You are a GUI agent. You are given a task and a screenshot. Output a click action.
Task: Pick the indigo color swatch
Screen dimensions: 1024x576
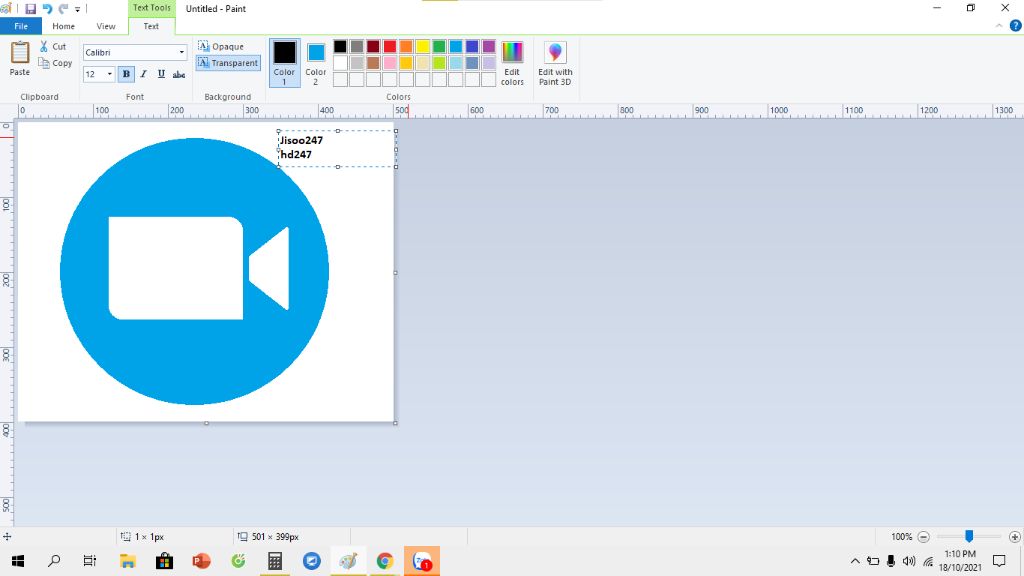pos(472,46)
